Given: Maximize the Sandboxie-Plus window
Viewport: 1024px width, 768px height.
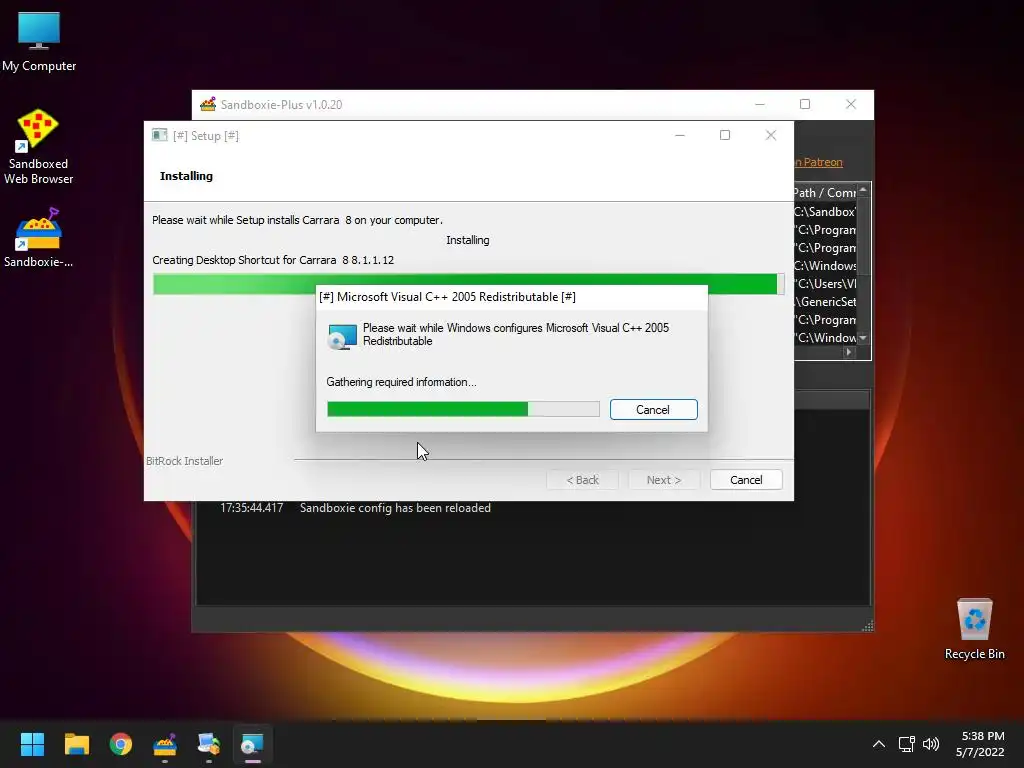Looking at the screenshot, I should [805, 104].
